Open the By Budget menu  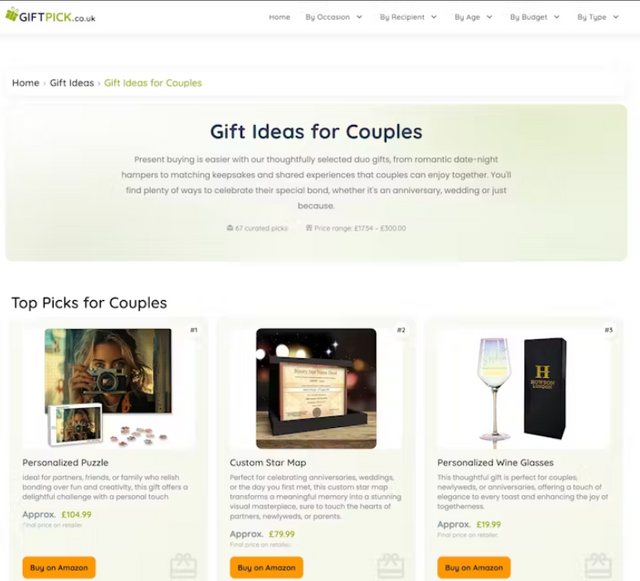click(535, 17)
